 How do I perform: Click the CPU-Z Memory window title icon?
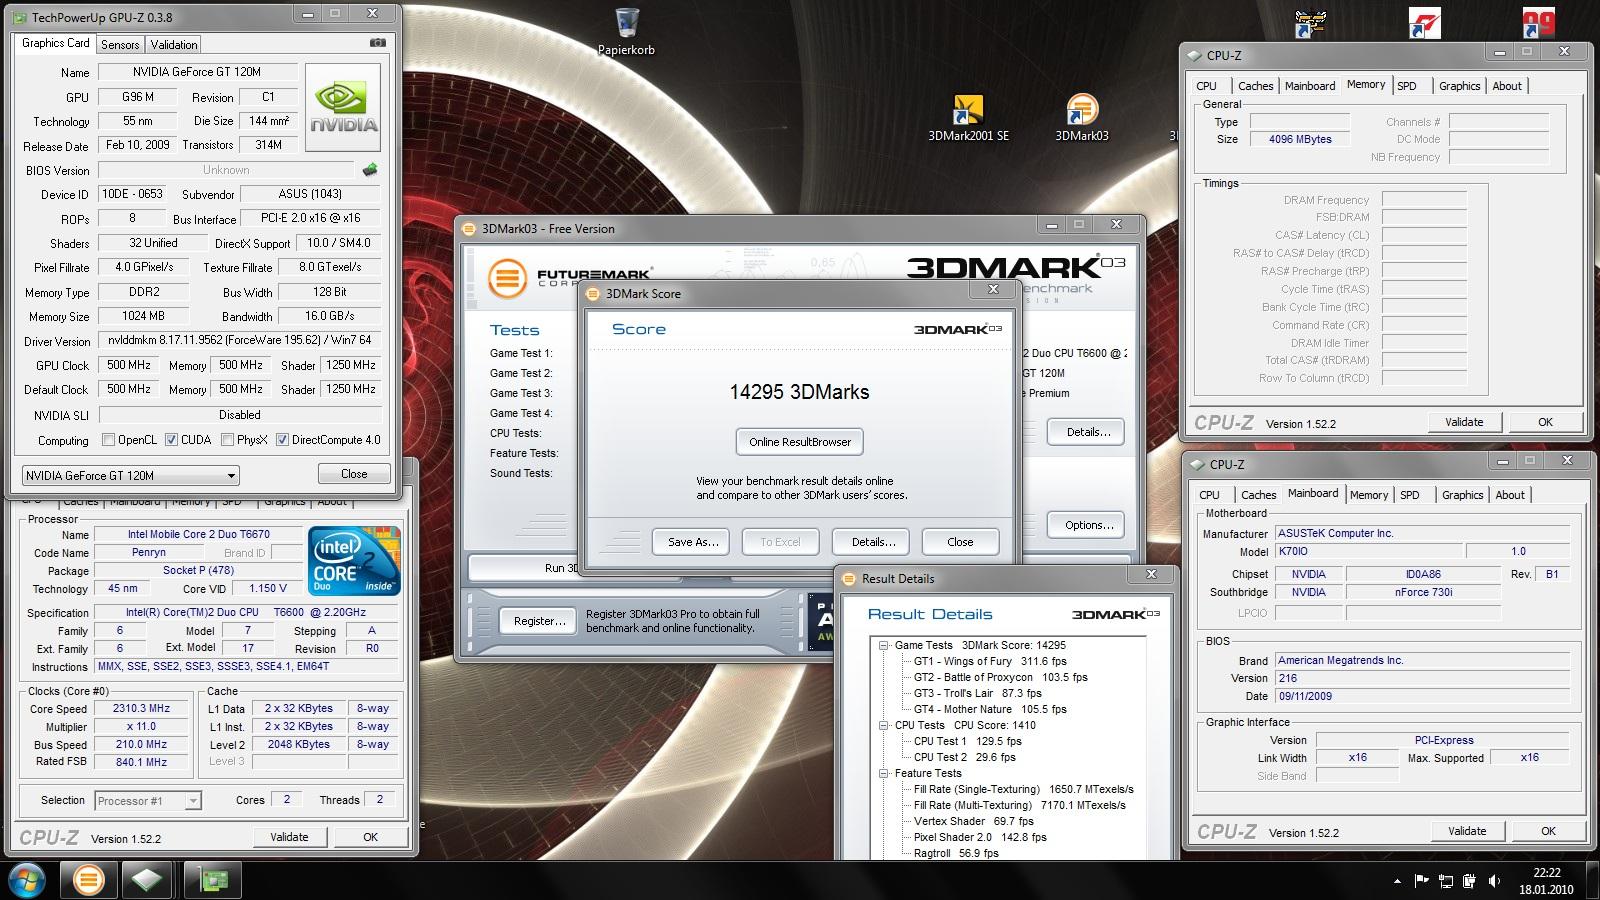pos(1193,55)
